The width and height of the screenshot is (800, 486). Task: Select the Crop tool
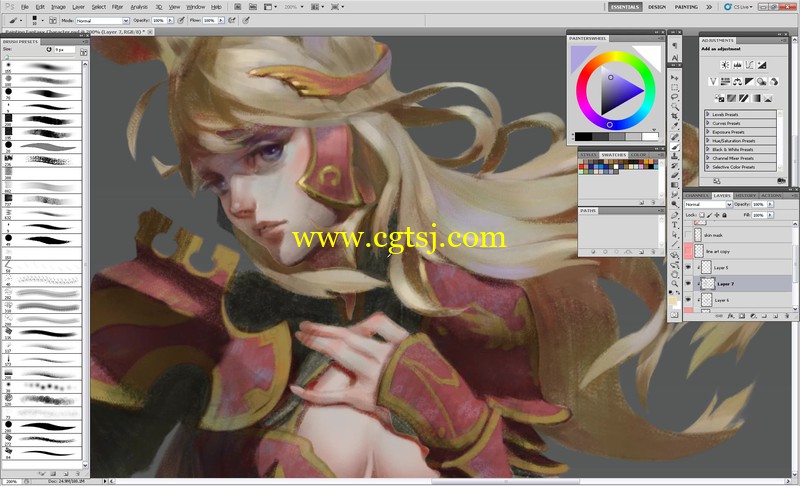tap(674, 116)
